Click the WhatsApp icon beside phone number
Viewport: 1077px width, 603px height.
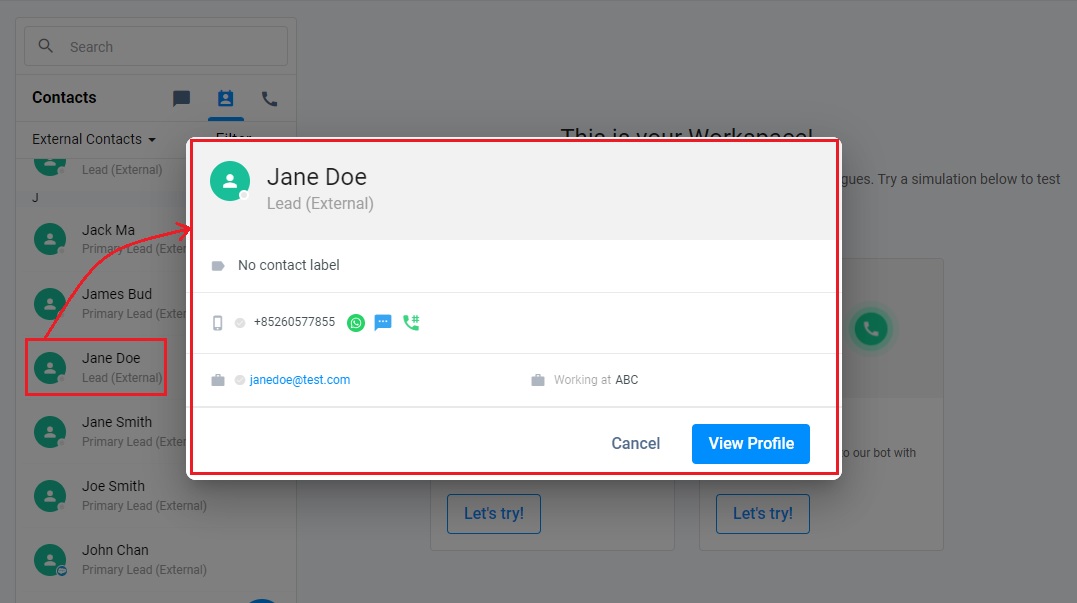point(356,323)
